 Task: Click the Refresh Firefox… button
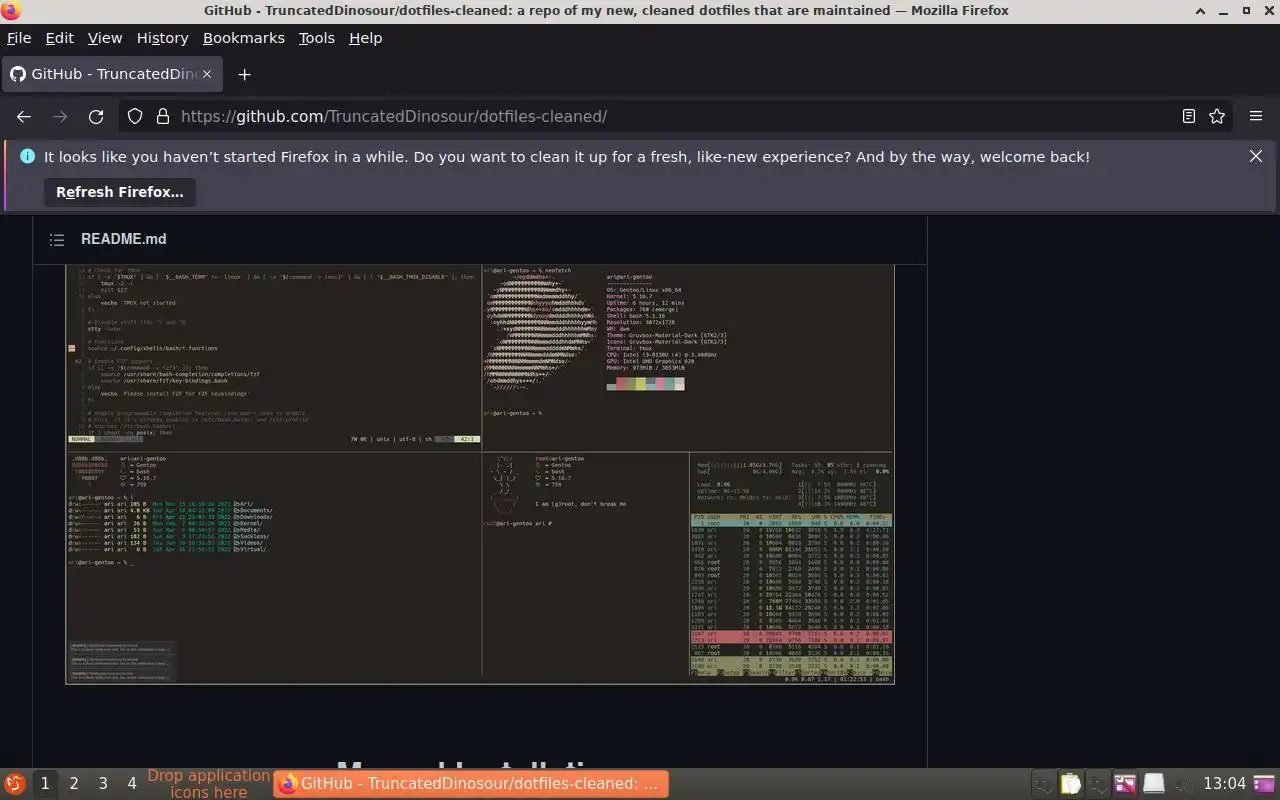pyautogui.click(x=120, y=192)
